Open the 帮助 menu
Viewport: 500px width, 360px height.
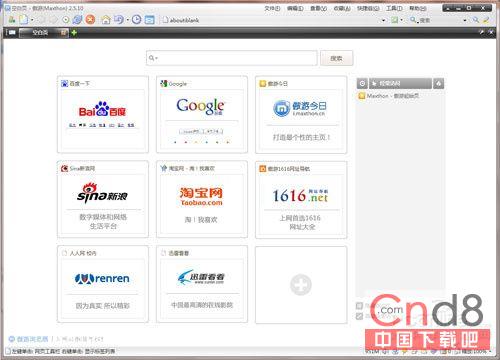pos(418,8)
